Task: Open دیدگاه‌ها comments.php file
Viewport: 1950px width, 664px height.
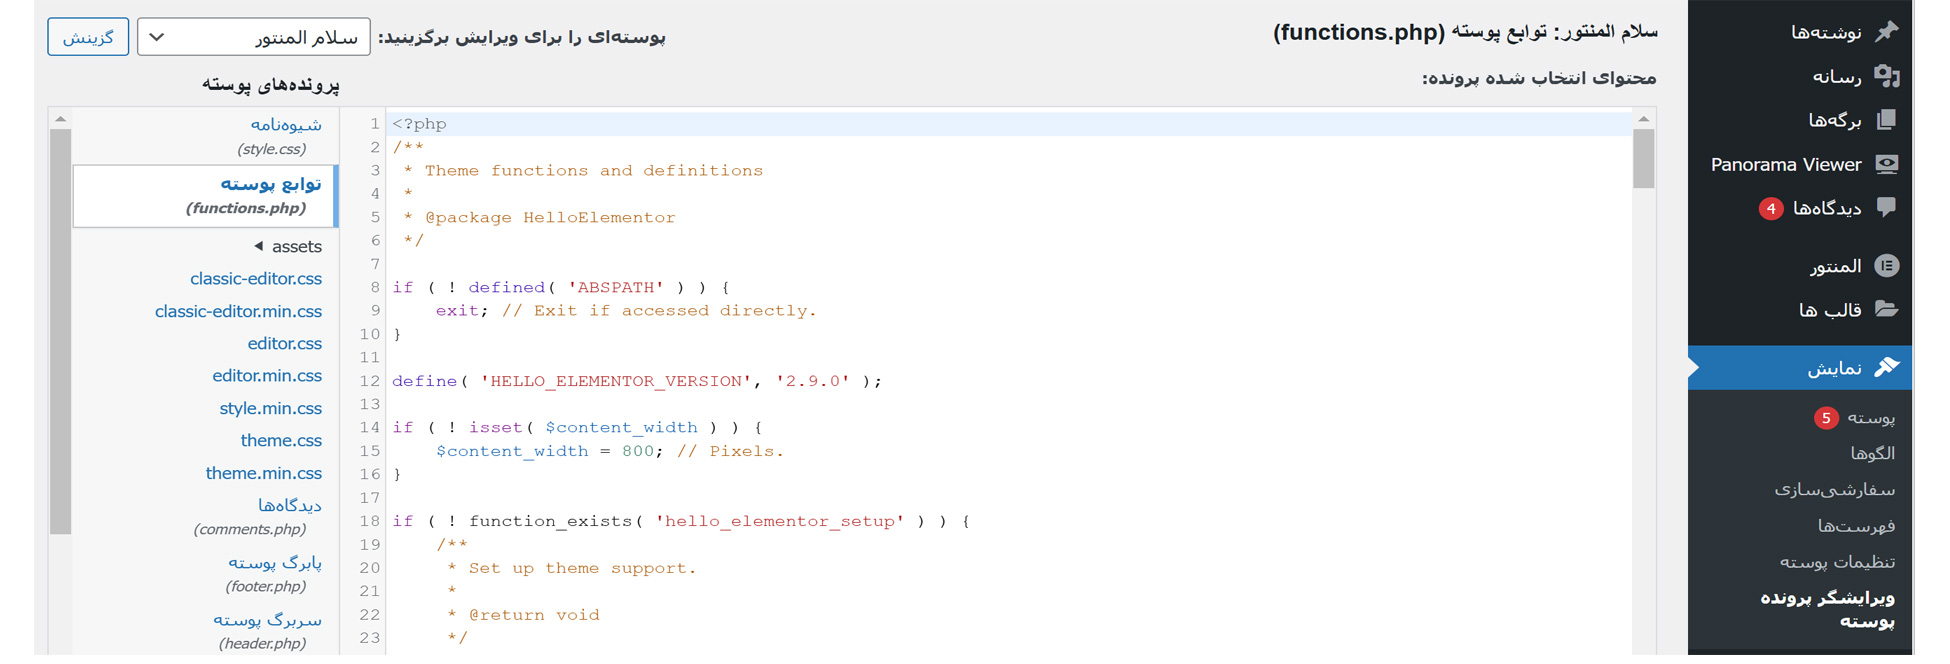Action: click(258, 516)
